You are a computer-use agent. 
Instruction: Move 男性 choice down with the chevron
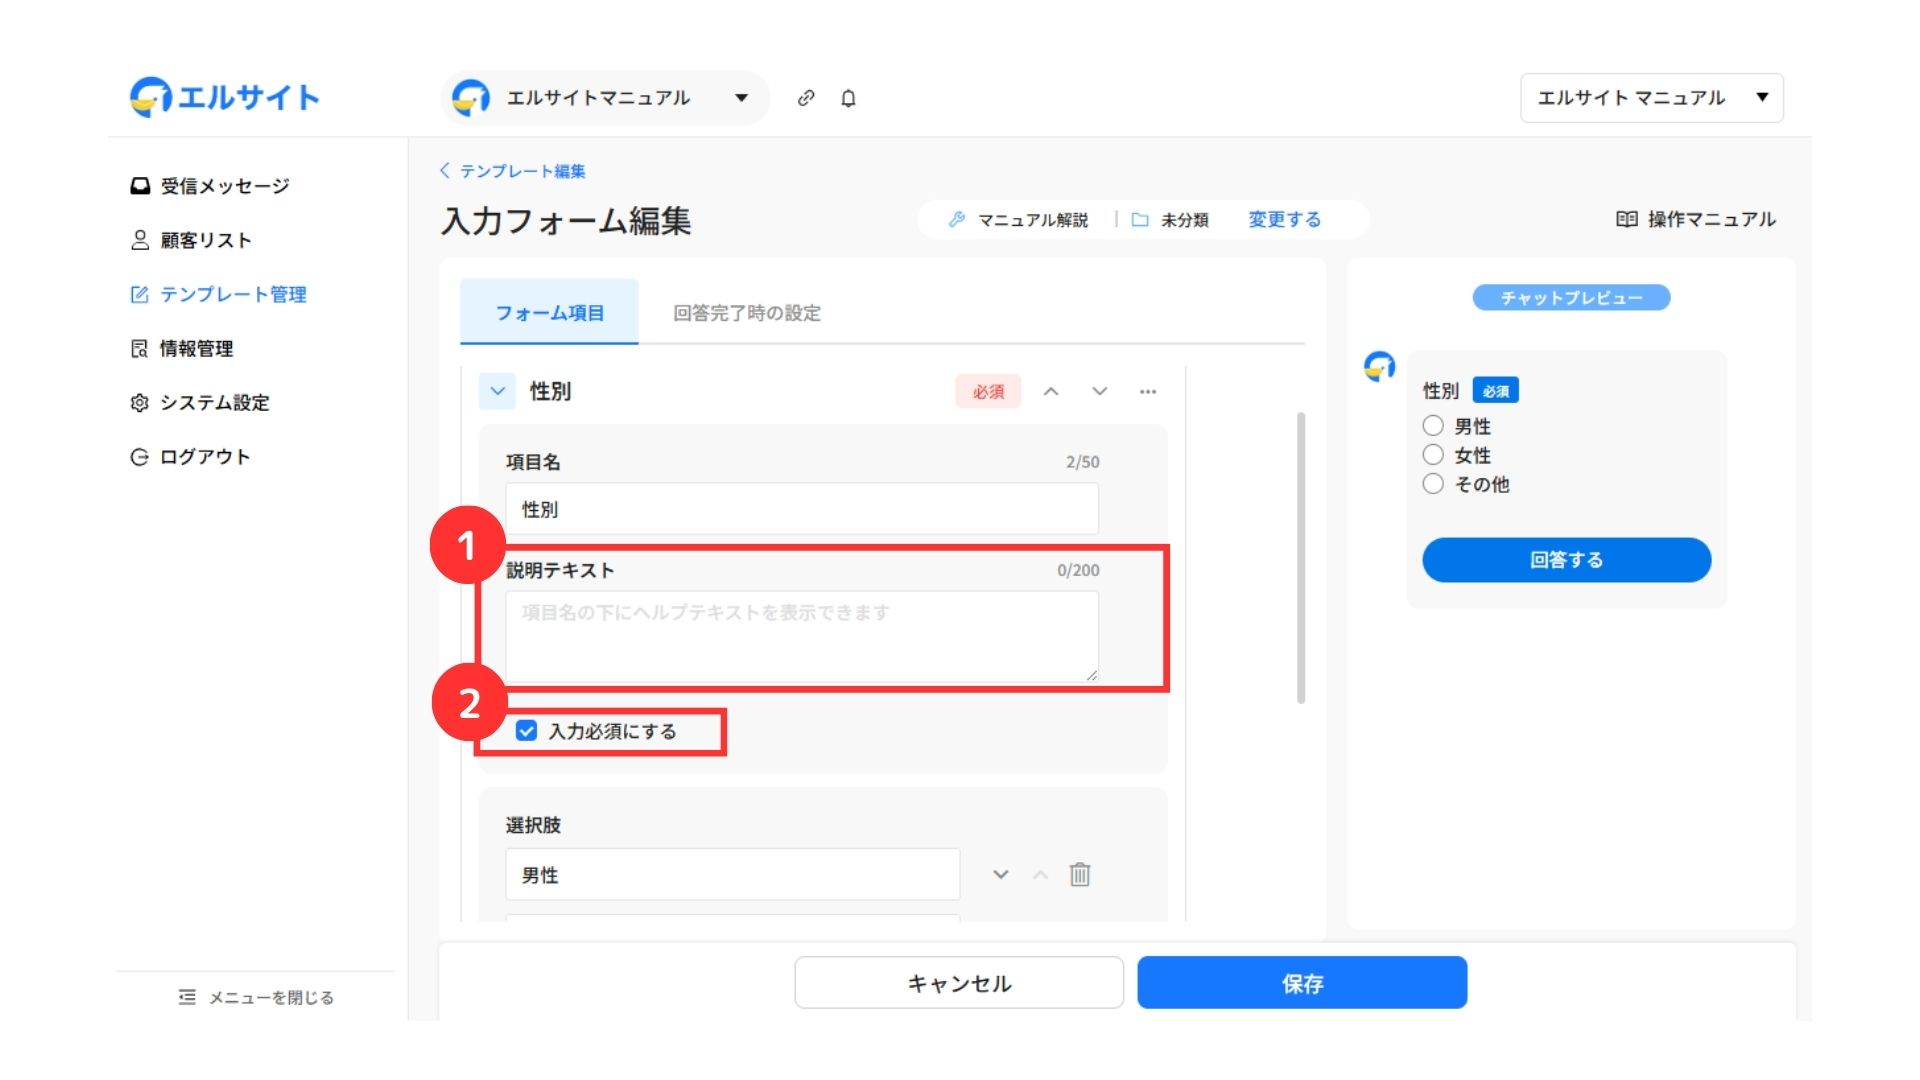click(1000, 875)
